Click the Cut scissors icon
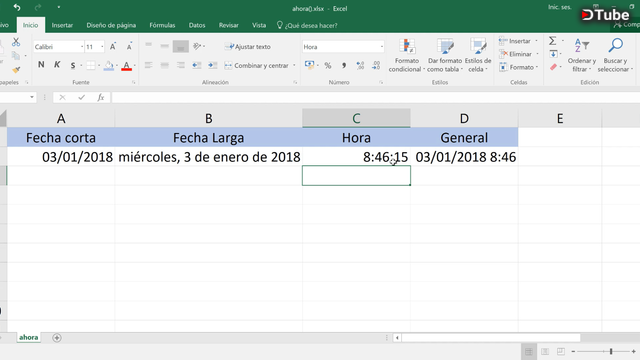Viewport: 640px width, 360px height. click(x=16, y=42)
